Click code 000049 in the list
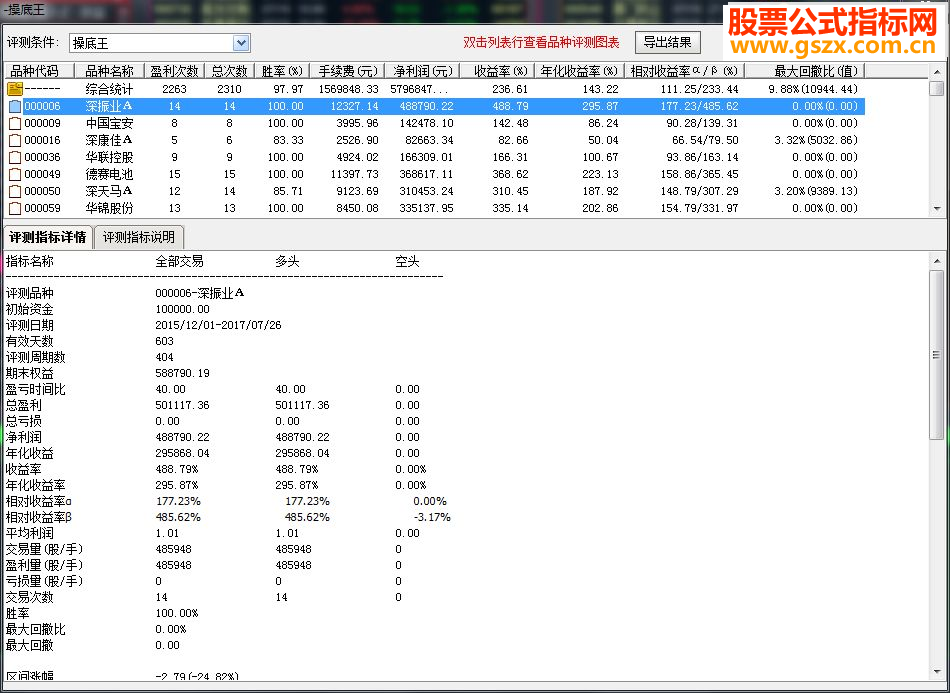Viewport: 950px width, 693px height. 42,174
